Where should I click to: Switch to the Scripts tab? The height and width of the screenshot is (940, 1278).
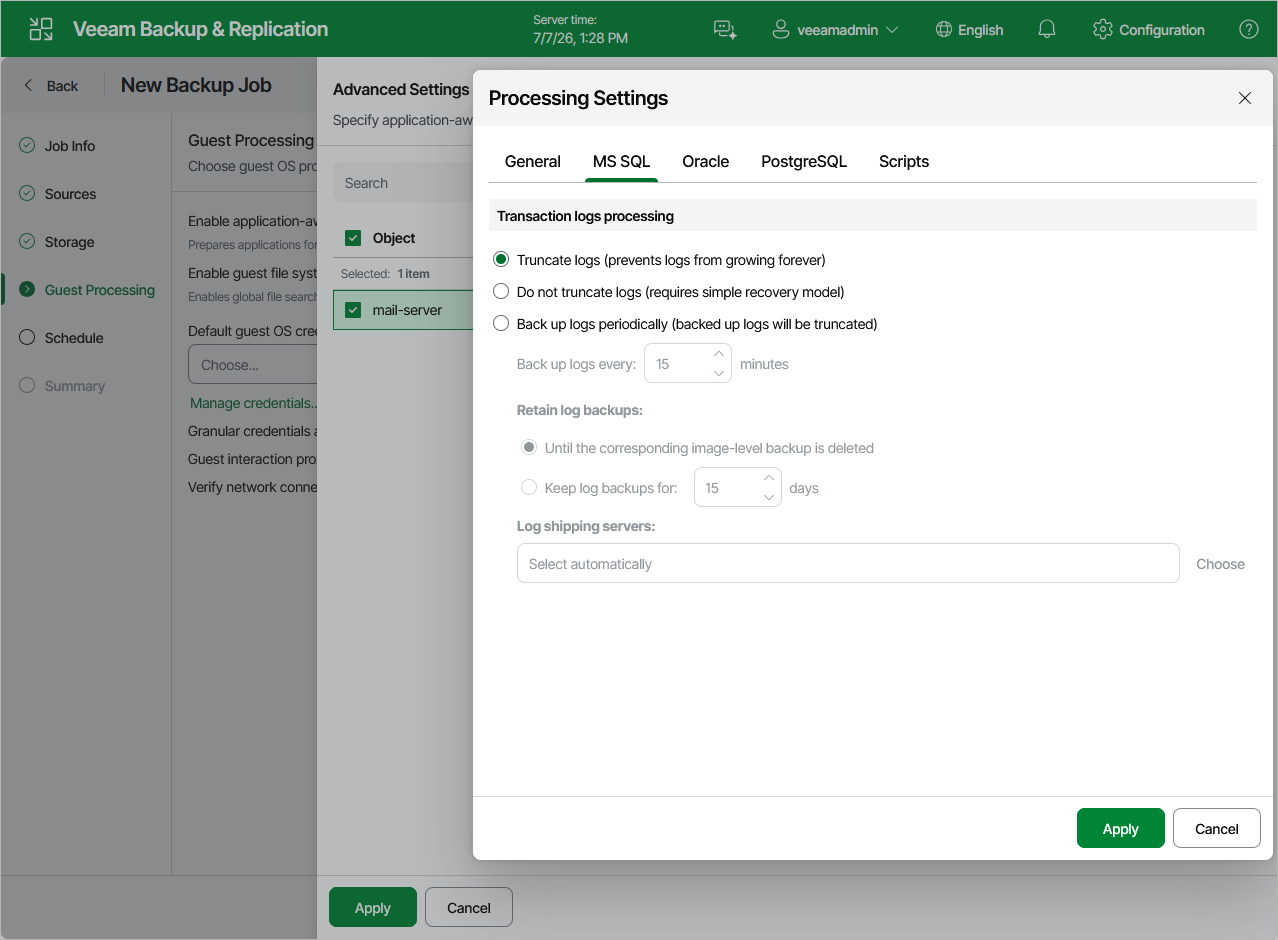[904, 162]
